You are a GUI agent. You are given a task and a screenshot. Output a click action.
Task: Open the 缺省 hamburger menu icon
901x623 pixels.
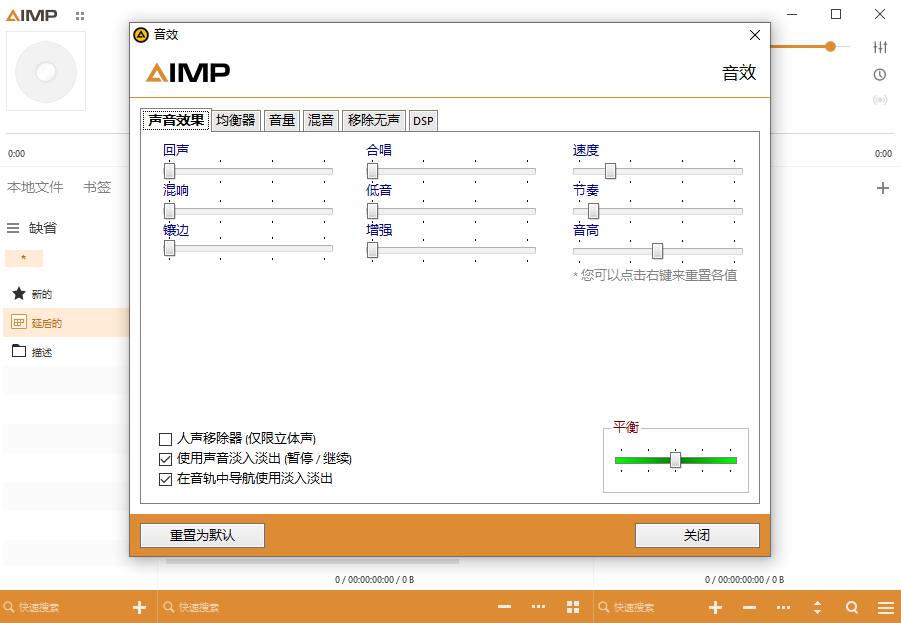pyautogui.click(x=13, y=228)
